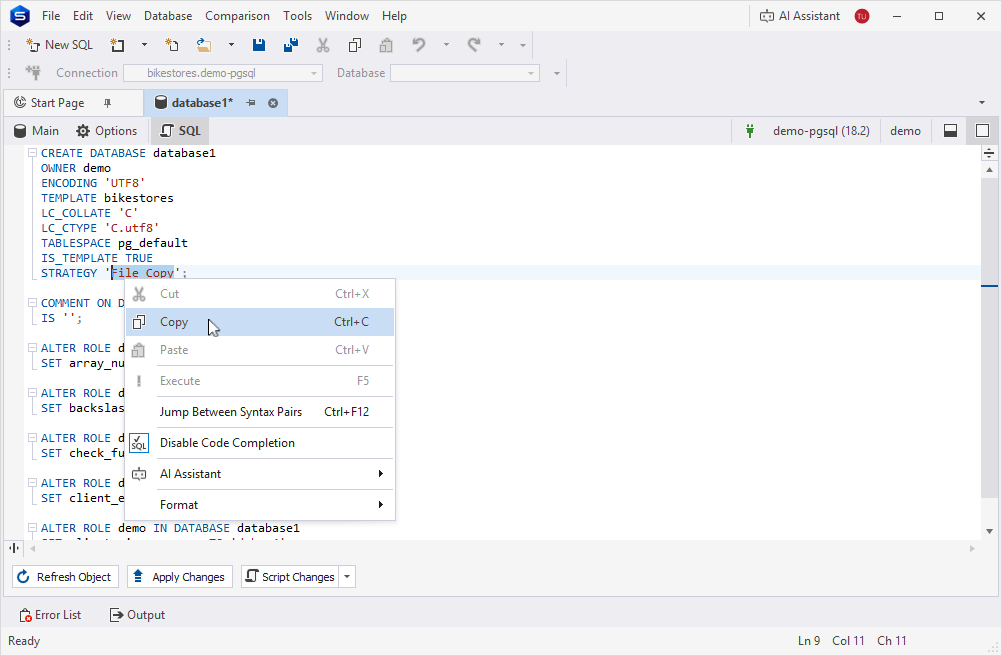Click the red TU user avatar
Image resolution: width=1002 pixels, height=656 pixels.
[861, 16]
